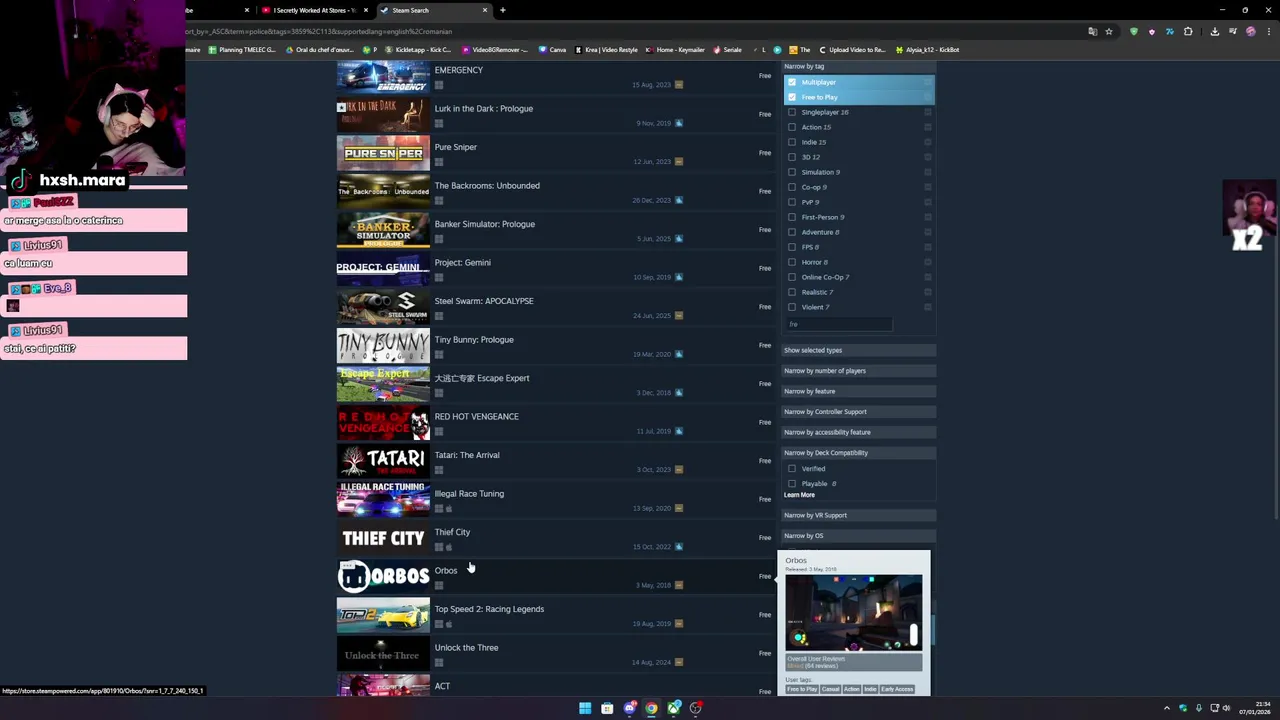The width and height of the screenshot is (1280, 720).
Task: Open the Alysia_k12 - KickBot bookmark
Action: coord(928,50)
